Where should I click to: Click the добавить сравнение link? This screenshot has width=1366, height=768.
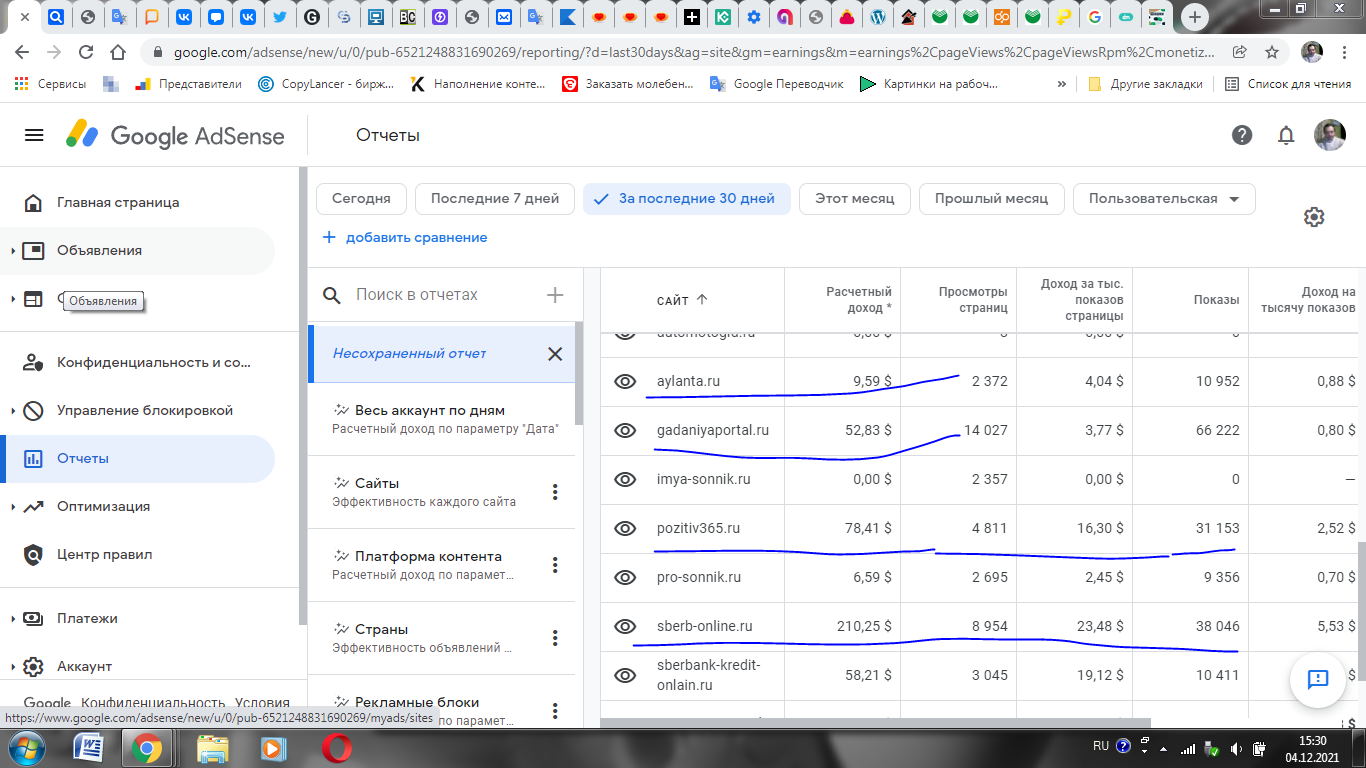click(405, 238)
